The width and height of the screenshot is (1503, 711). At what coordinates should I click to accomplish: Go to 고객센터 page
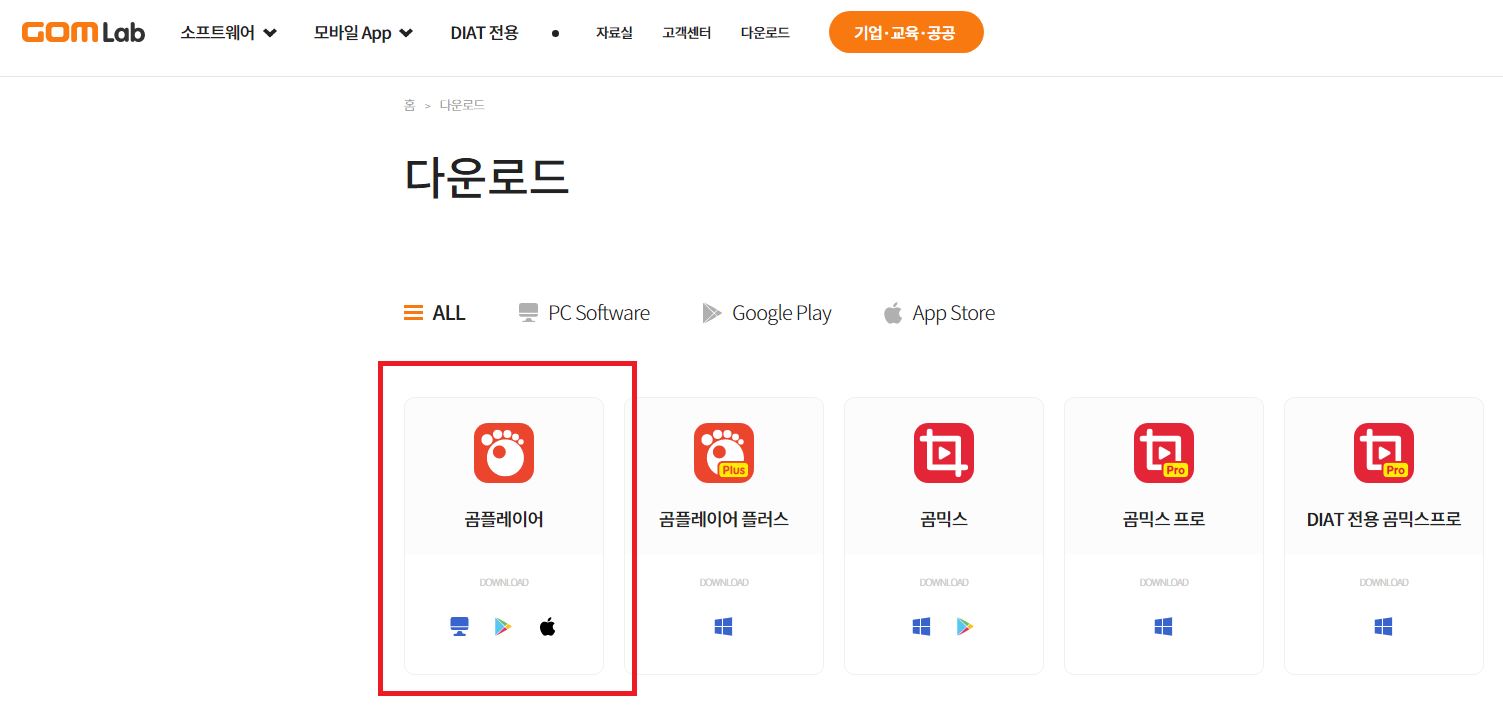pyautogui.click(x=686, y=33)
